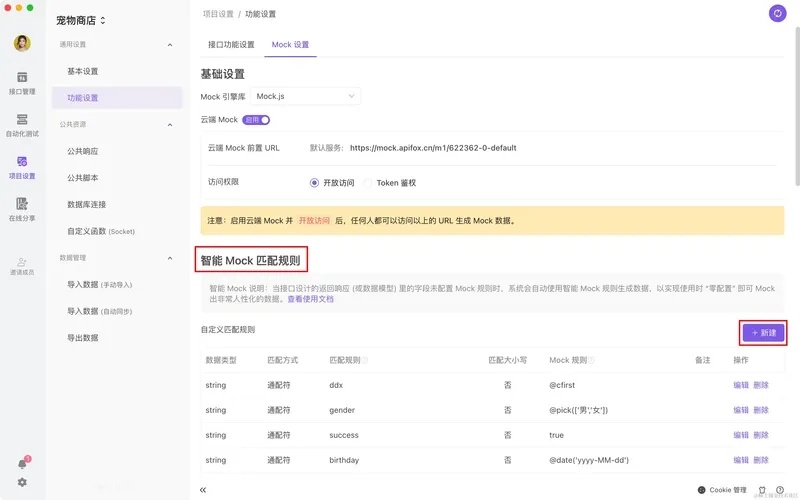The image size is (800, 500).
Task: Collapse the 公共资源 section
Action: 170,124
